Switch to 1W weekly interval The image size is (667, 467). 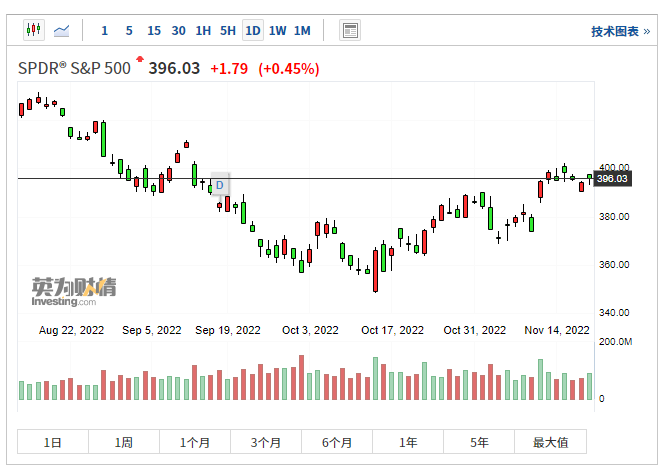coord(277,31)
